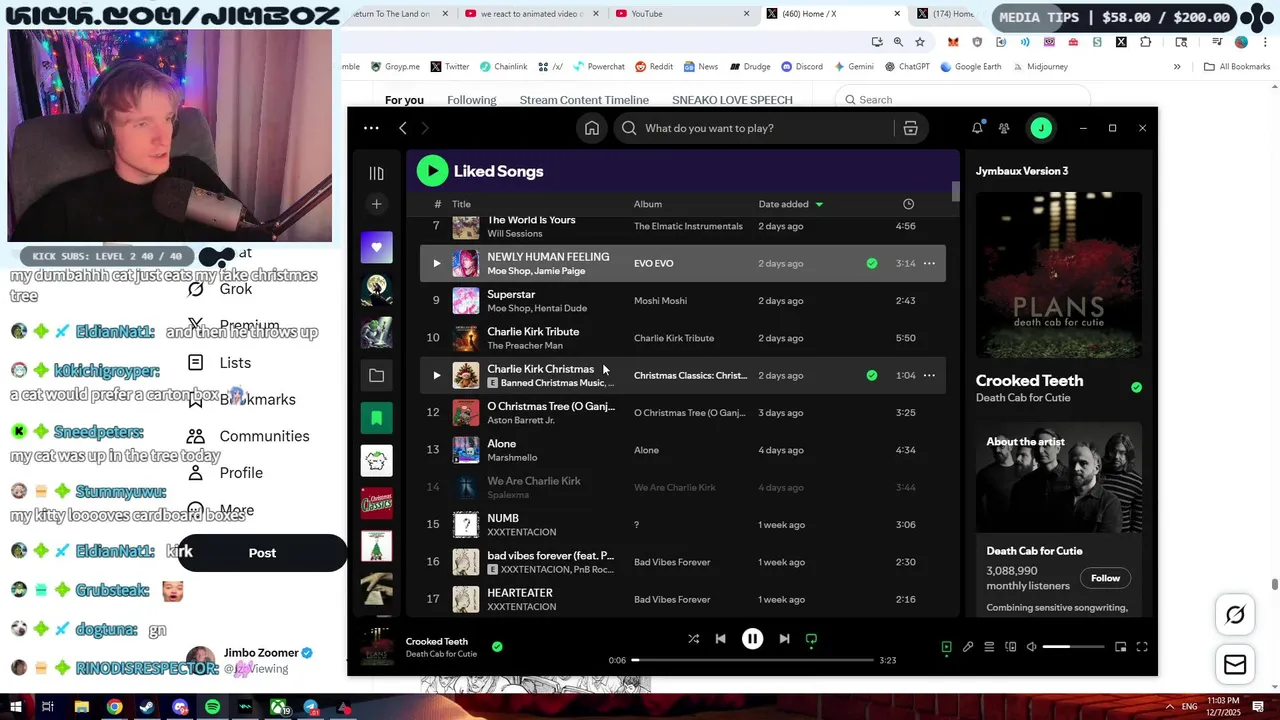The image size is (1280, 720).
Task: Open the EVO EVO album link
Action: coord(653,263)
